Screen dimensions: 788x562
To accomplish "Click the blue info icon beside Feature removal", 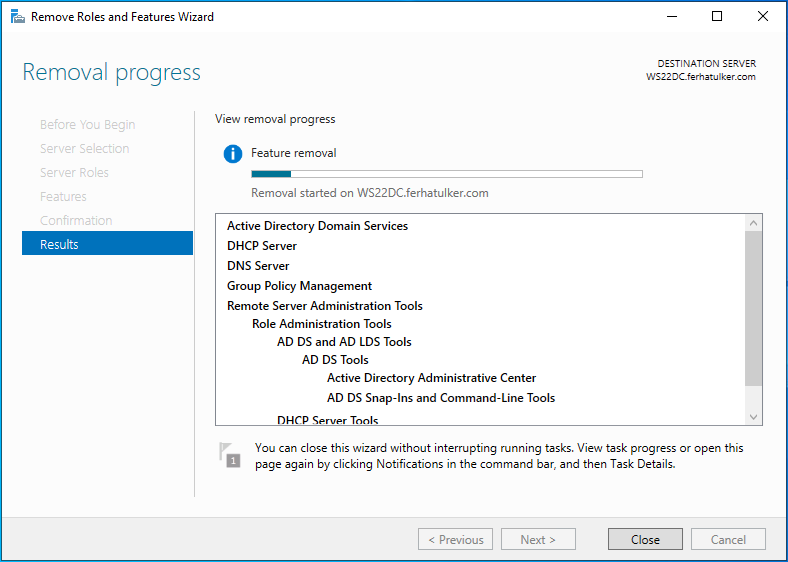I will (233, 154).
